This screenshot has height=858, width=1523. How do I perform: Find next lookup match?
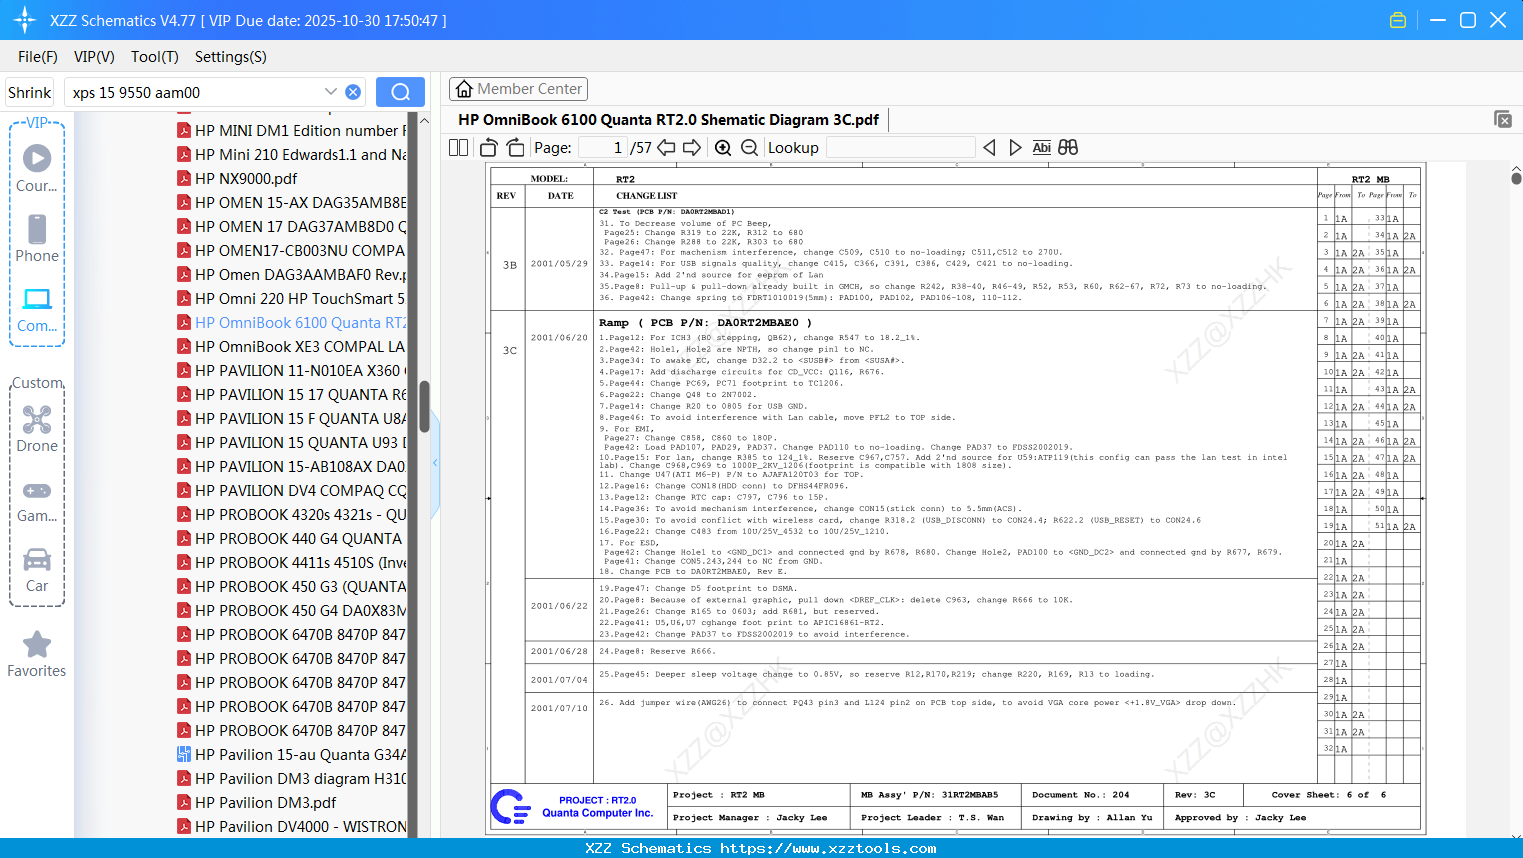1015,148
